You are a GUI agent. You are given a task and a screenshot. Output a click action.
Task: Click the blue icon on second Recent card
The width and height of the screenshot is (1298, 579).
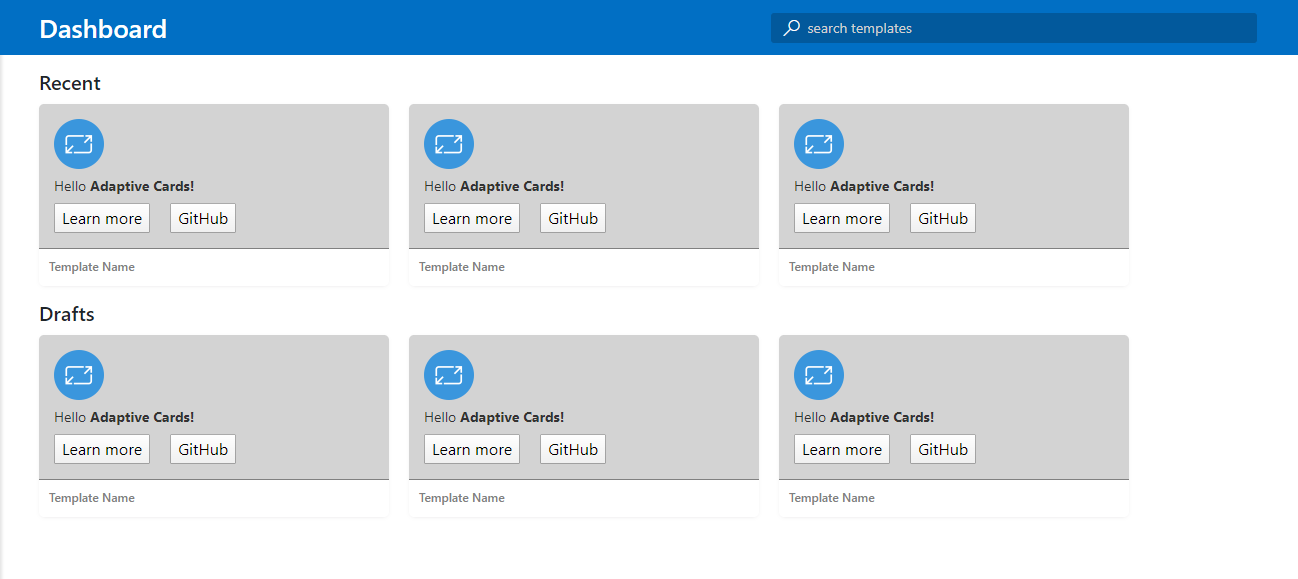[x=449, y=144]
